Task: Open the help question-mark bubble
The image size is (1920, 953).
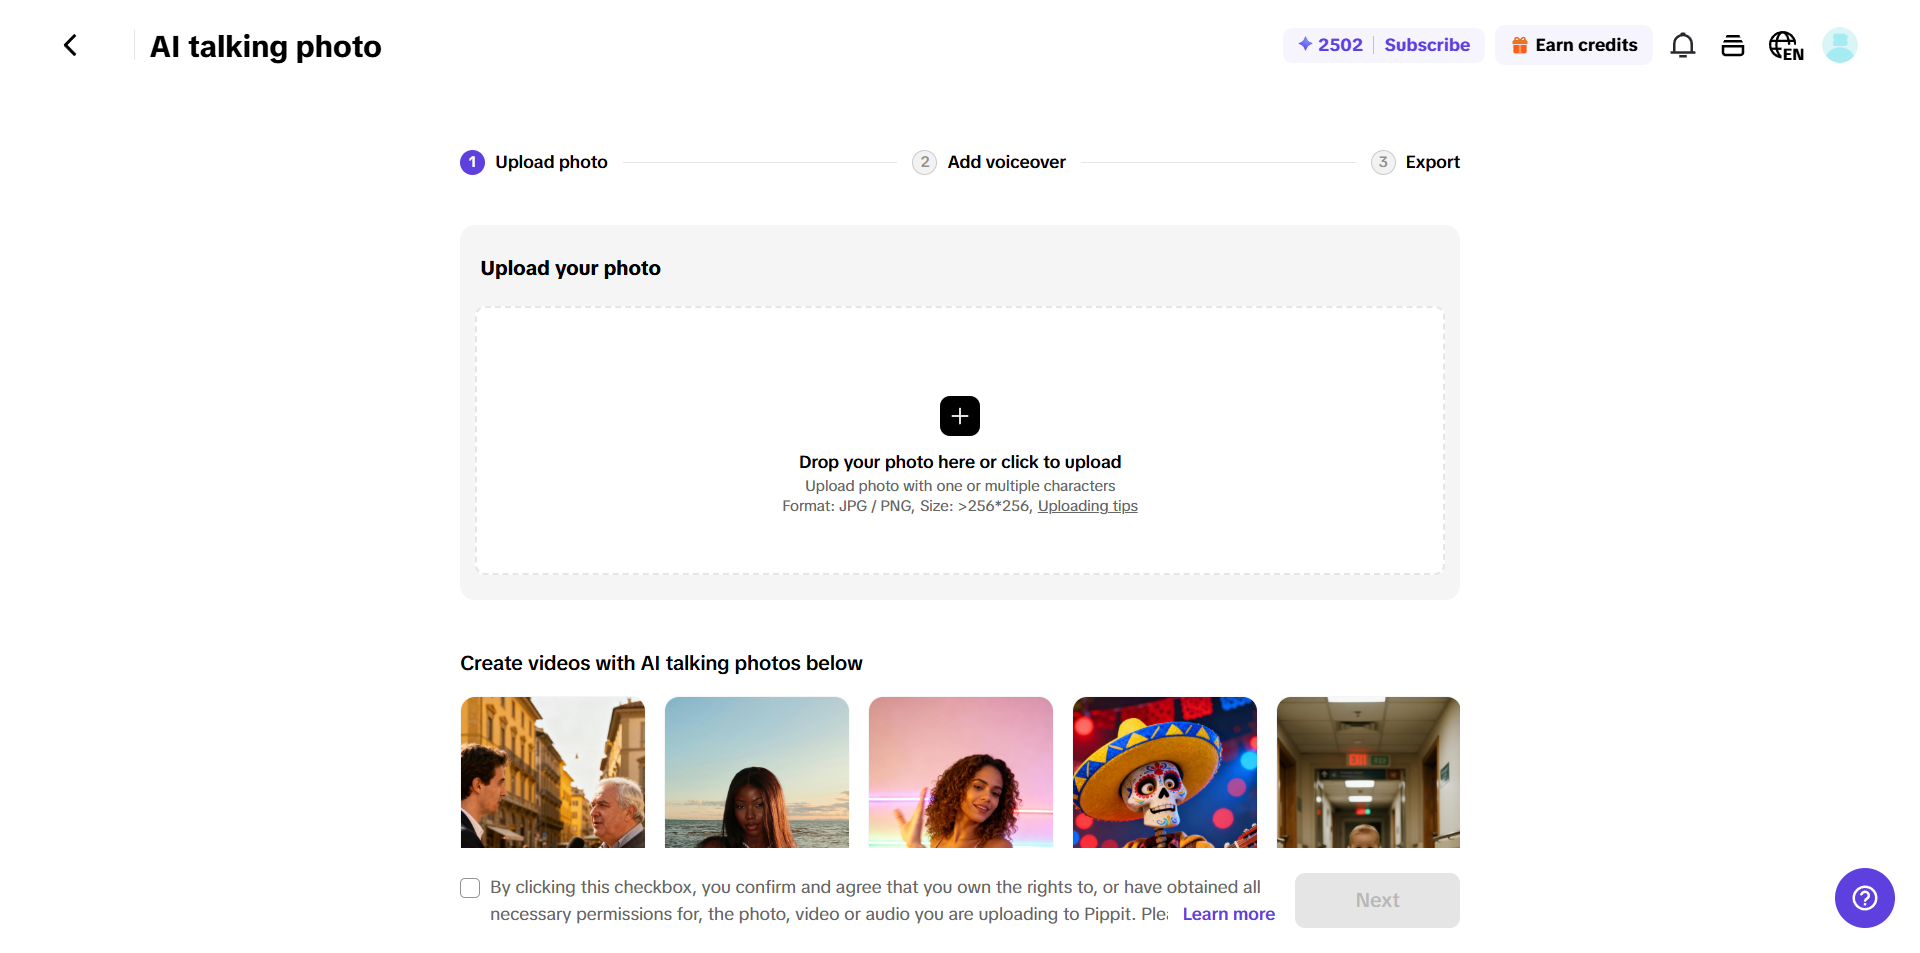Action: [x=1864, y=898]
